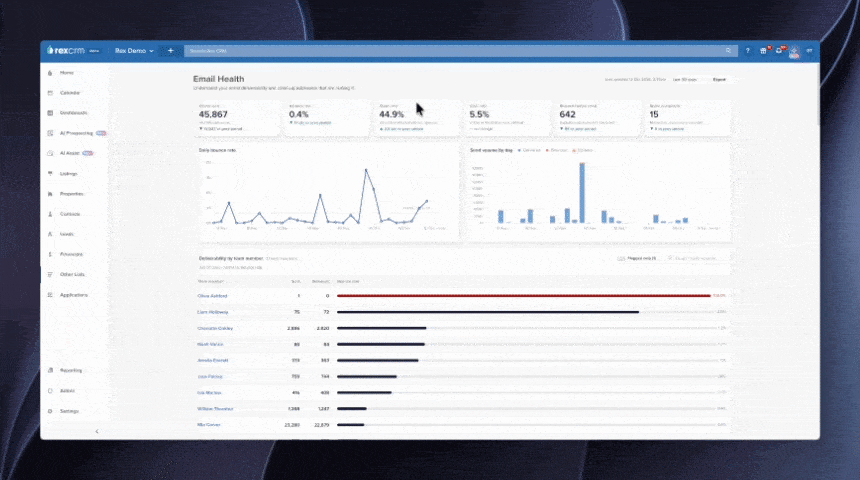Open the notifications icon with red badge

click(779, 50)
